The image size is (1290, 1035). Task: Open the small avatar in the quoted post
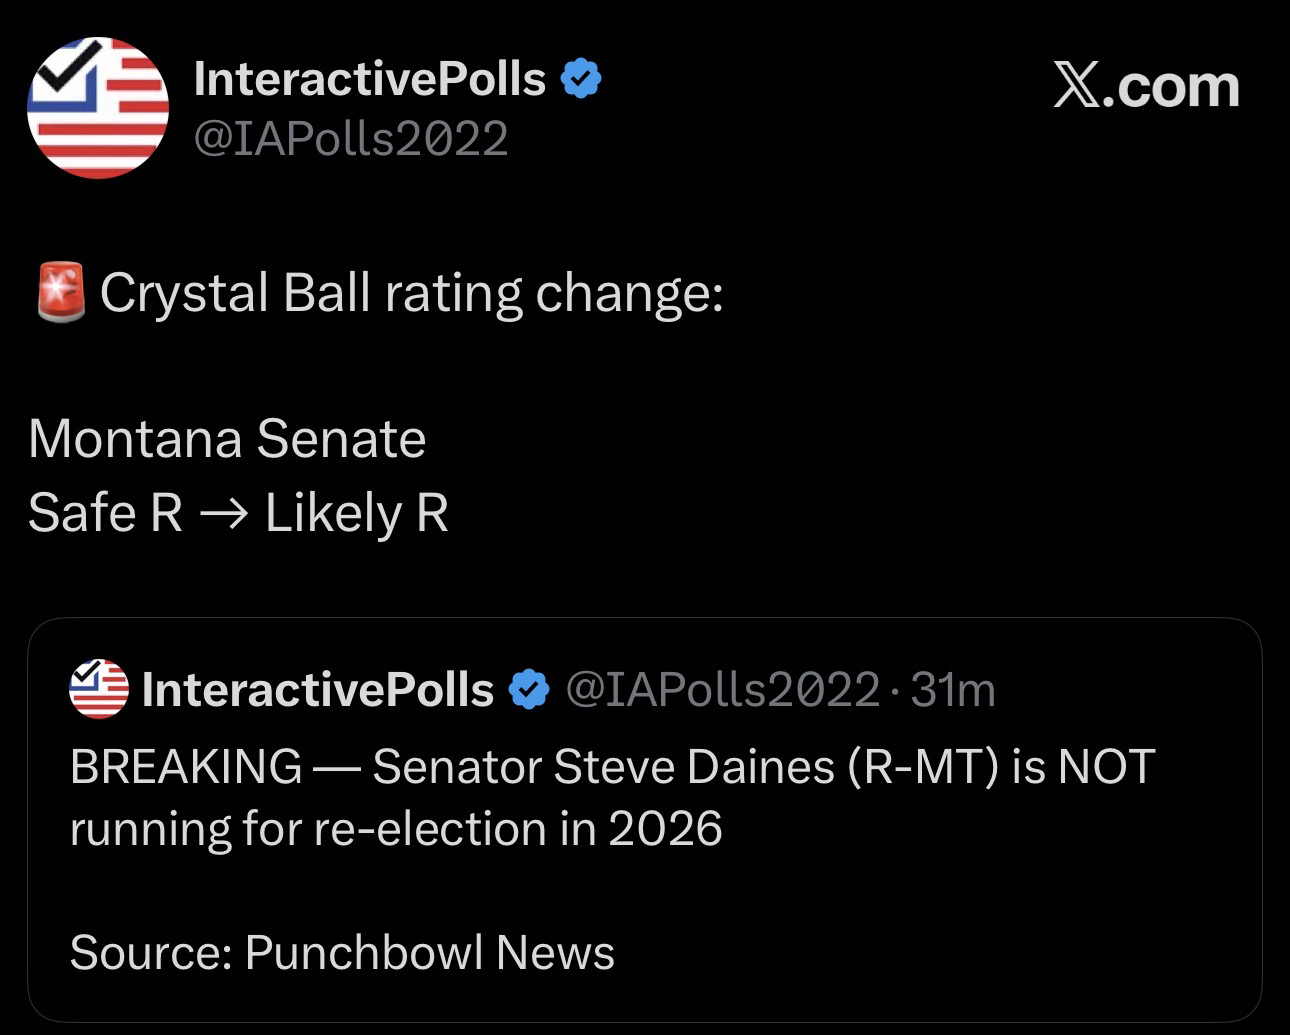pyautogui.click(x=99, y=689)
